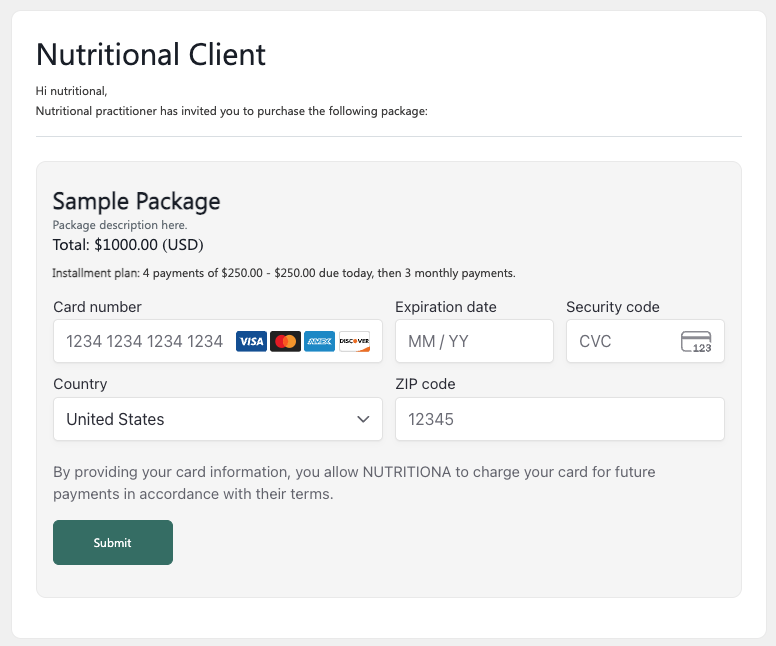The image size is (776, 646).
Task: Click the American Express card icon
Action: coord(319,341)
